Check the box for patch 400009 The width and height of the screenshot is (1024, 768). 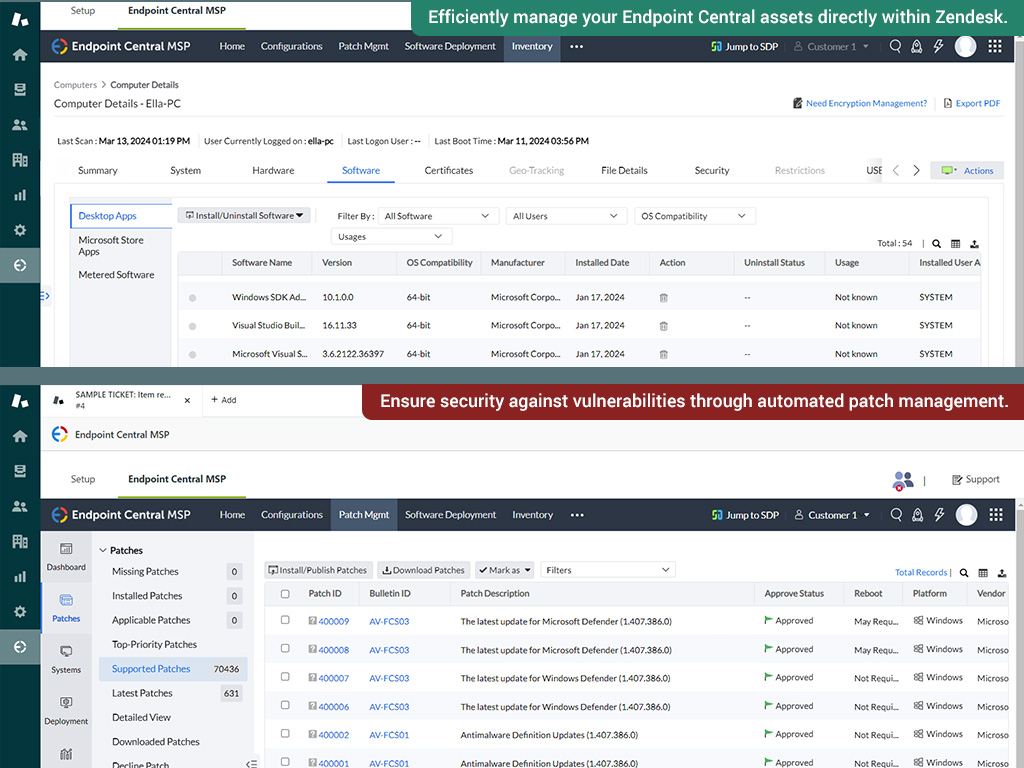pos(285,621)
